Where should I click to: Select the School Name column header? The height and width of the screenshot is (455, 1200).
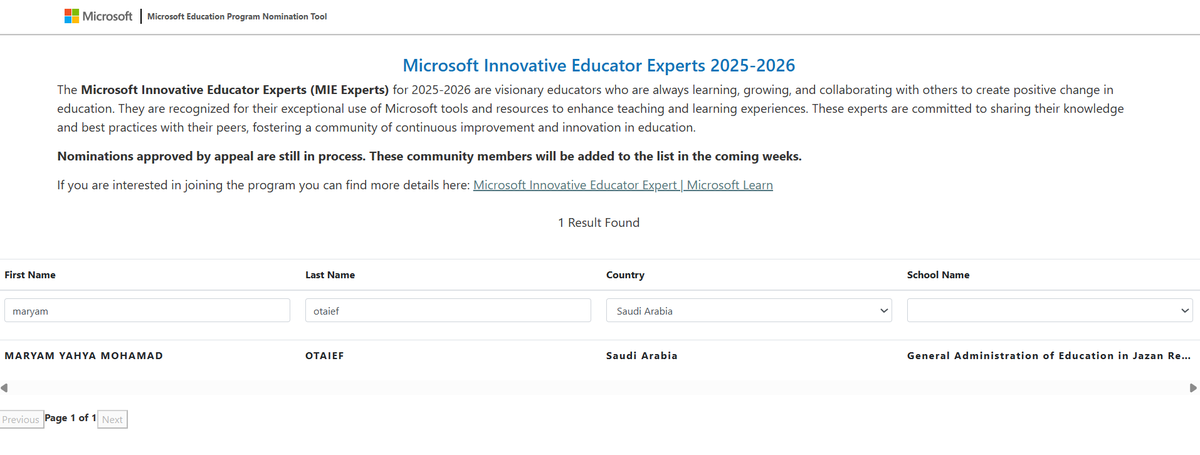(938, 274)
